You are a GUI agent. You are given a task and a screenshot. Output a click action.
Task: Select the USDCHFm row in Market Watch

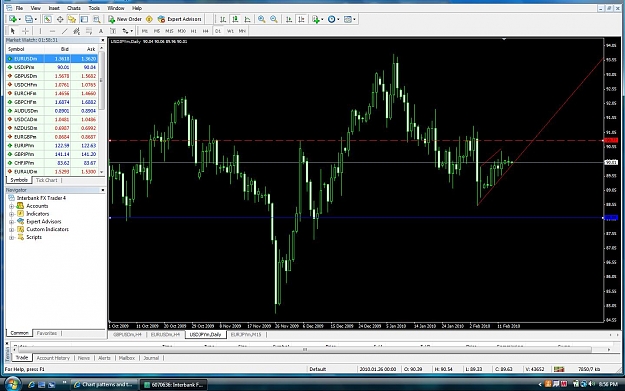click(x=52, y=85)
